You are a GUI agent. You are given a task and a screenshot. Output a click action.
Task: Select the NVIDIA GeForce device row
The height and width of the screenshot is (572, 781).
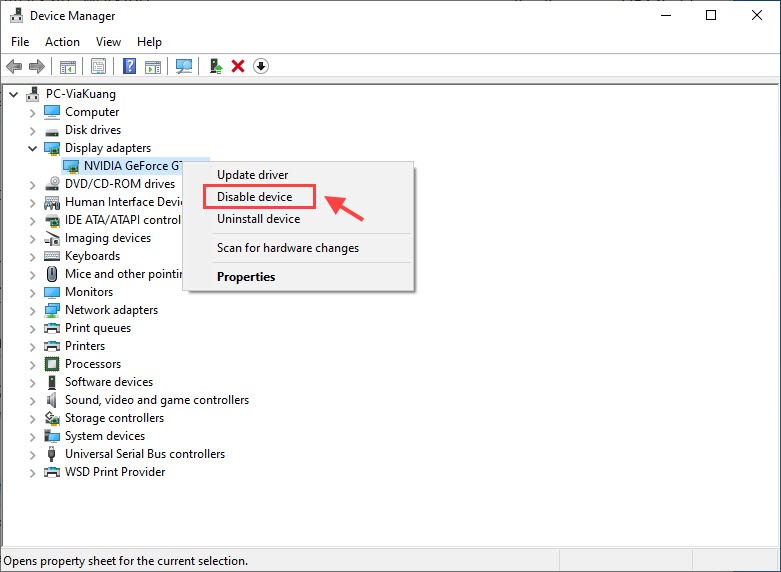[123, 166]
